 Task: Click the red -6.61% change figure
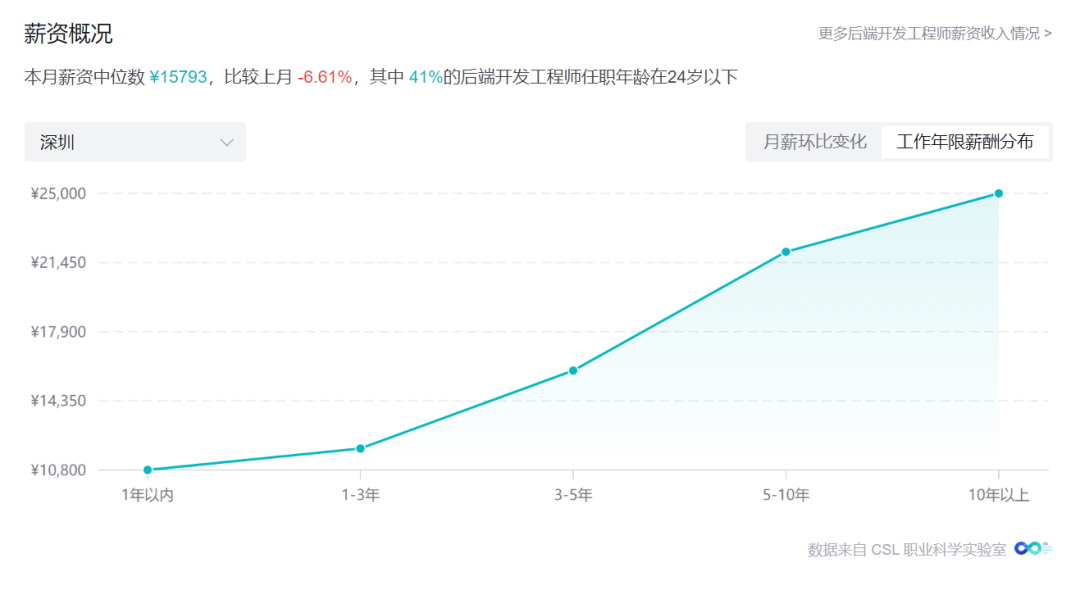click(x=324, y=77)
